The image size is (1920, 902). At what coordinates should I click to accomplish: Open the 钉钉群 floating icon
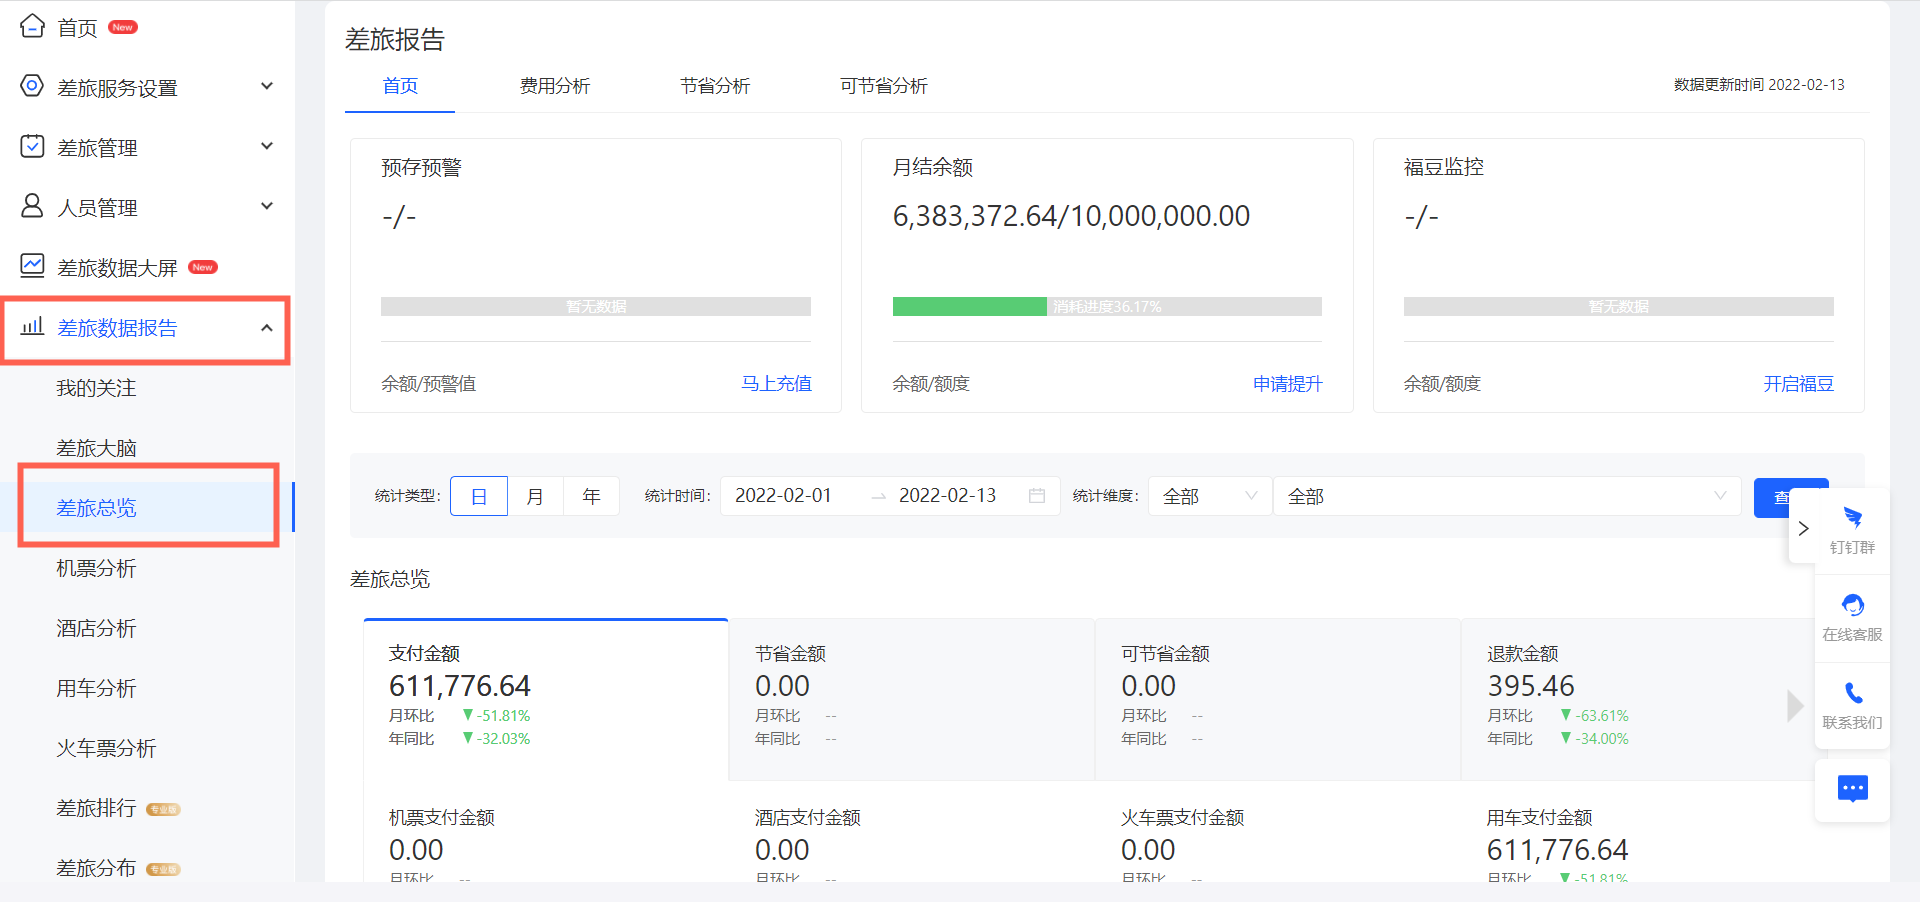click(1852, 518)
